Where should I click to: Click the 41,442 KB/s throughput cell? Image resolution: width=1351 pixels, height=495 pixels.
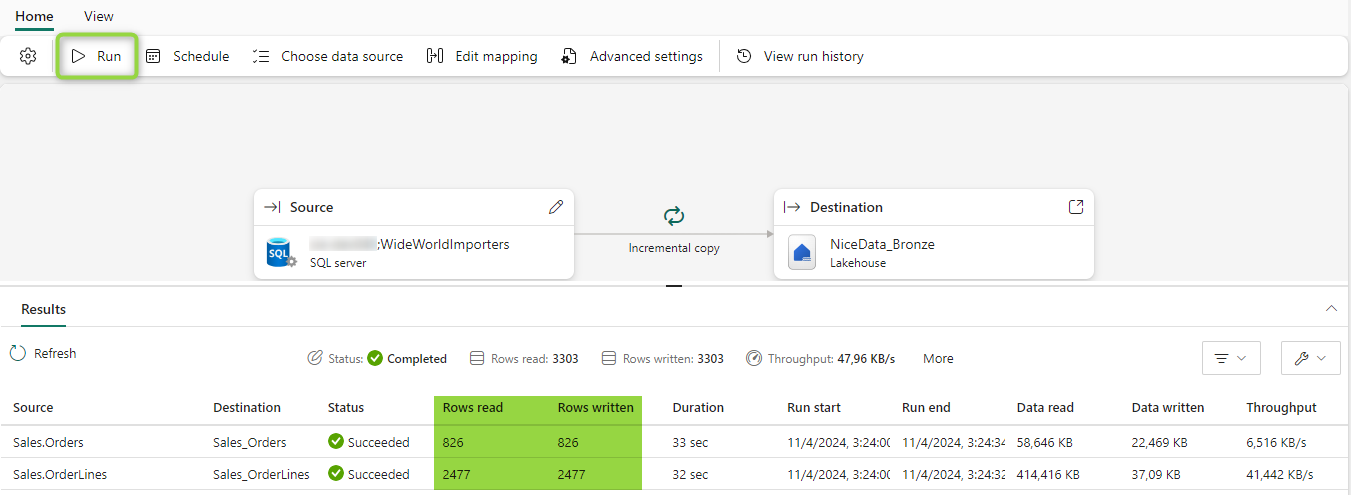[x=1280, y=474]
